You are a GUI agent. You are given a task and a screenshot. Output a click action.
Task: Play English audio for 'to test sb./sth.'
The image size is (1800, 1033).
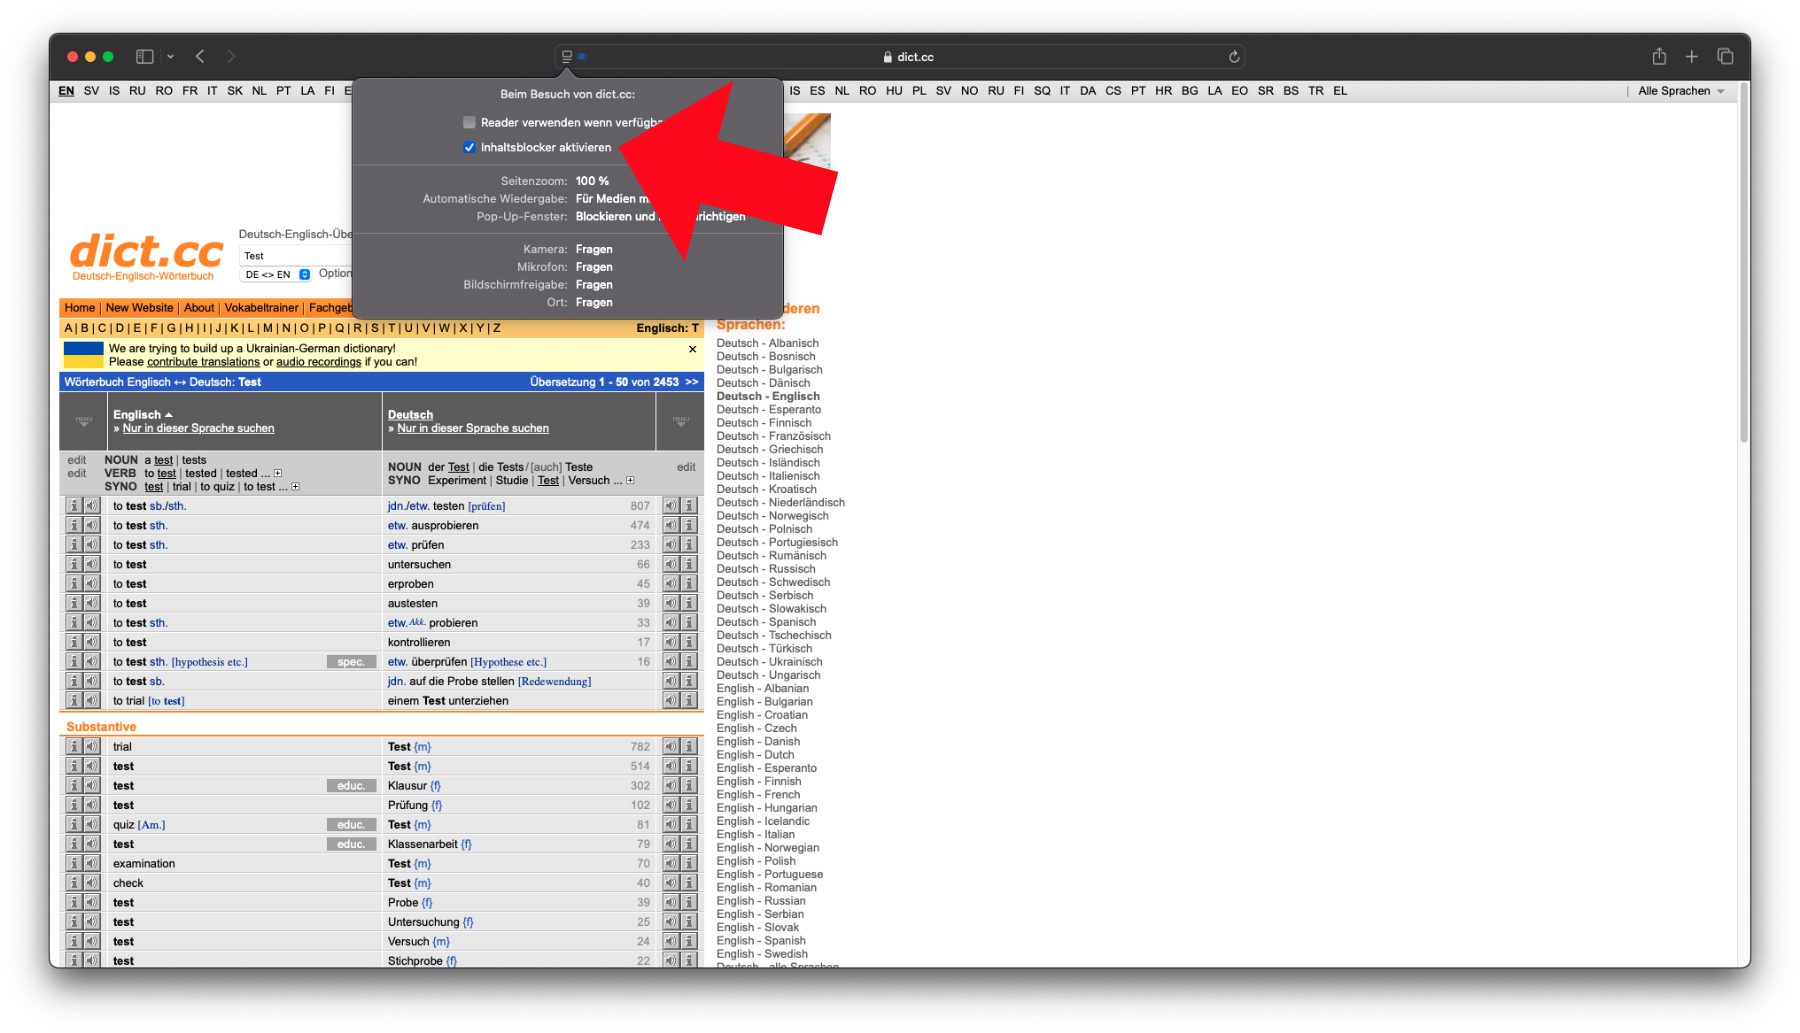click(92, 506)
